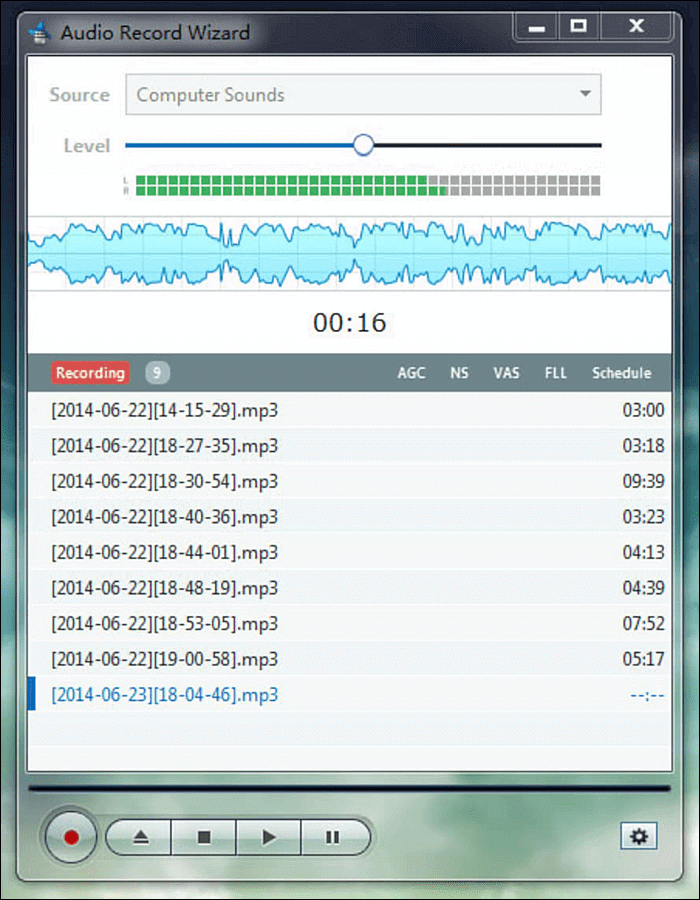Click the audio waveform display
The height and width of the screenshot is (900, 700).
click(350, 253)
